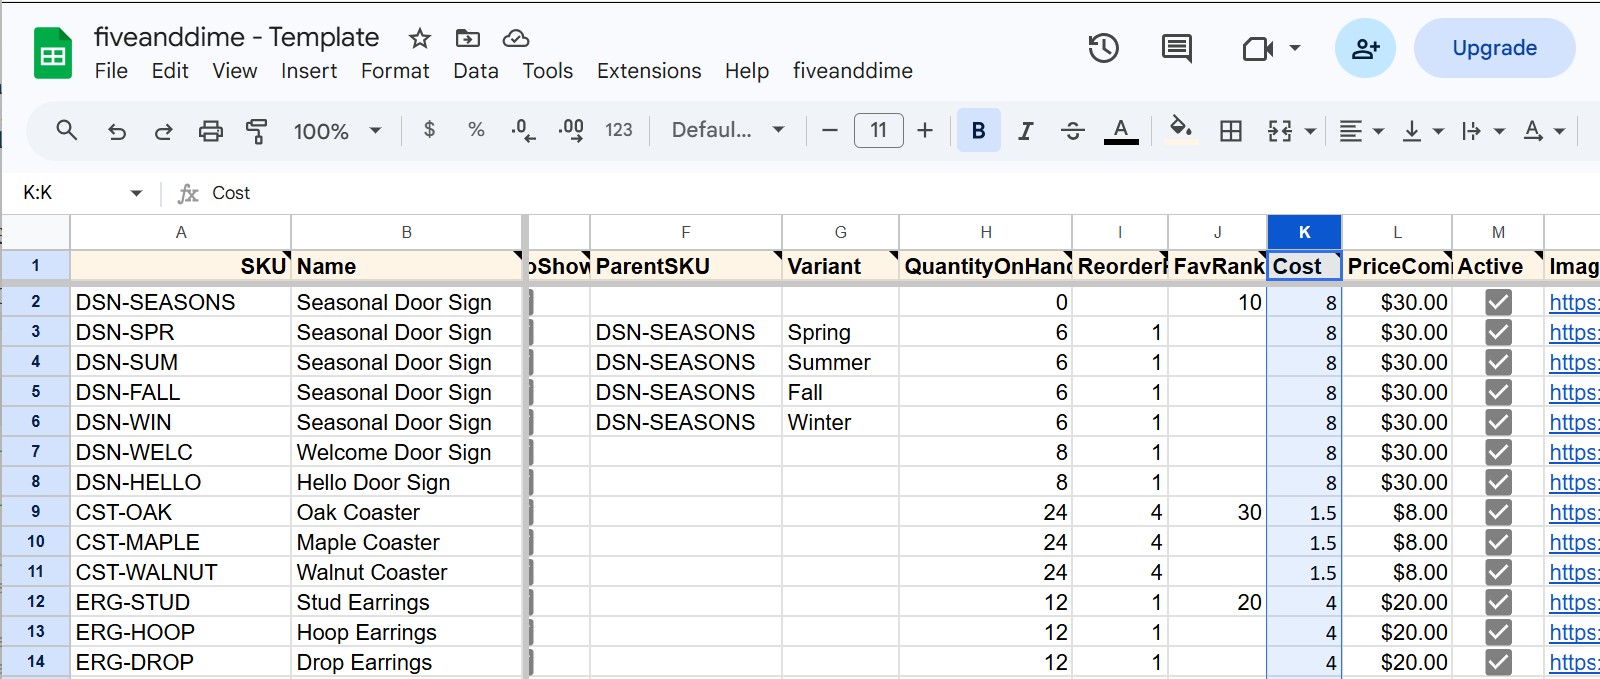Increase decimal places
The width and height of the screenshot is (1600, 679).
pyautogui.click(x=571, y=130)
